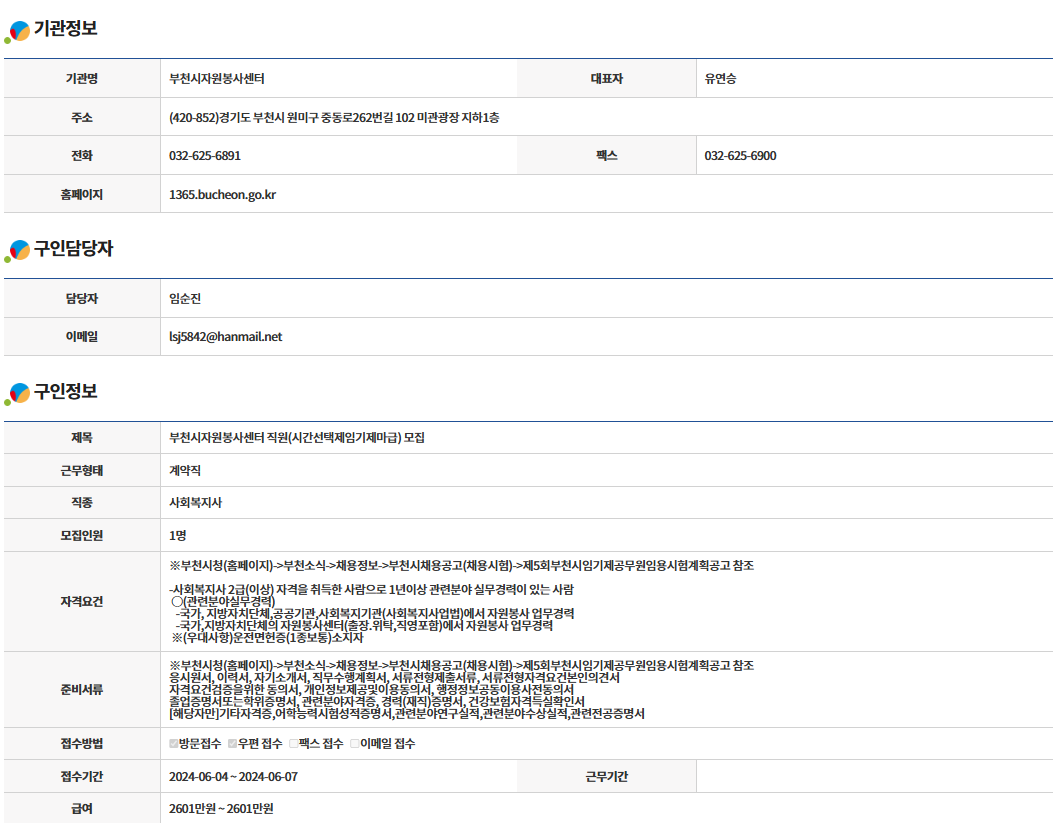Viewport: 1060px width, 823px height.
Task: Click the 구인정보 heading text
Action: [66, 391]
